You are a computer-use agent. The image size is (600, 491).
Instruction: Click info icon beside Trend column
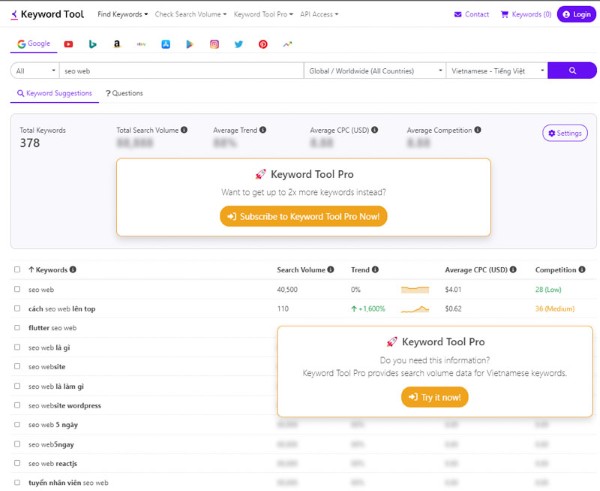[x=375, y=269]
